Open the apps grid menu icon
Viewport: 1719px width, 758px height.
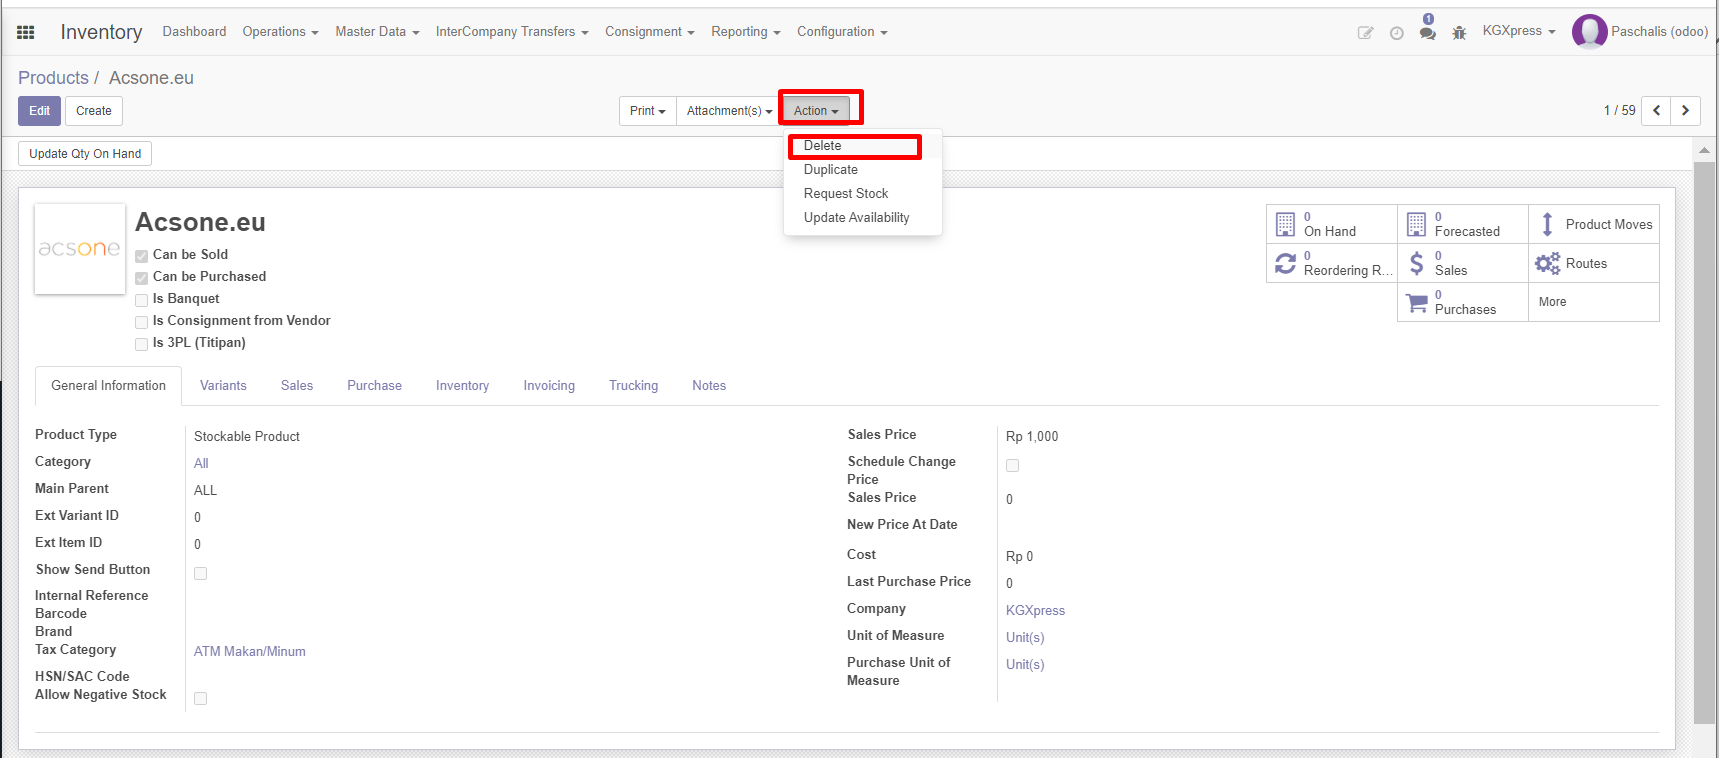click(x=26, y=32)
